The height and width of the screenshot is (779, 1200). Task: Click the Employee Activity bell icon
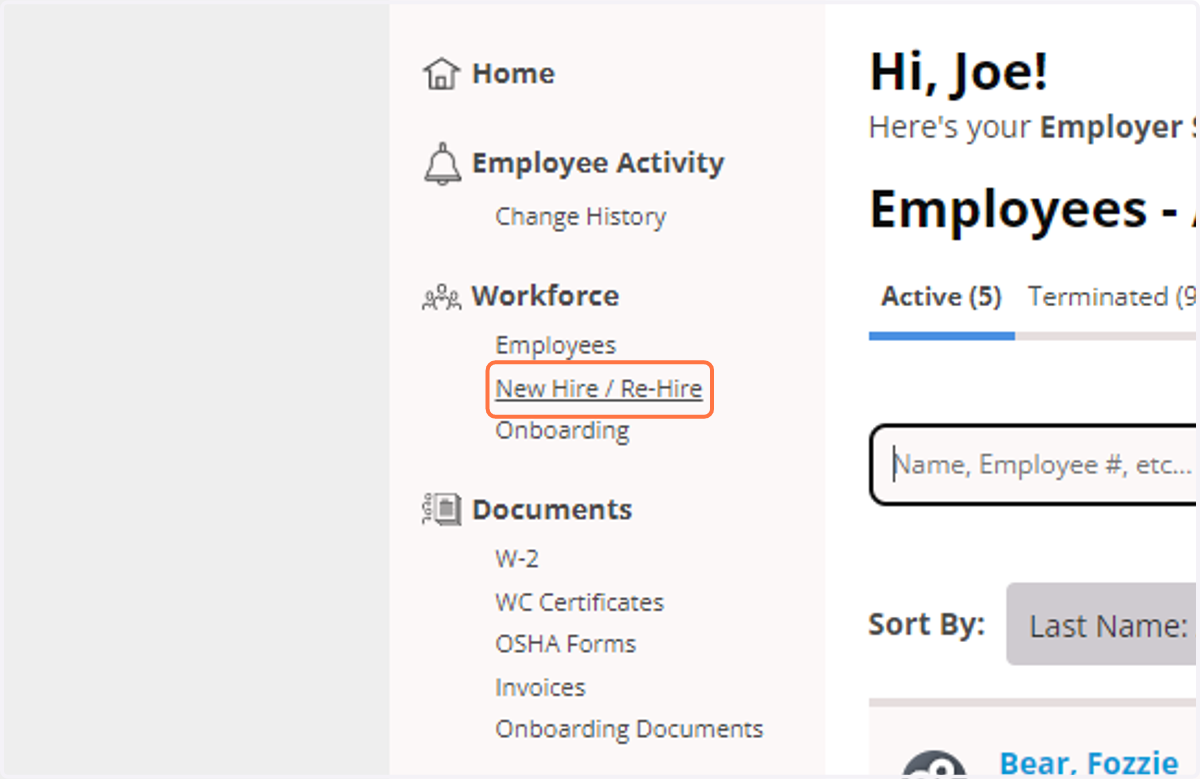pos(442,164)
